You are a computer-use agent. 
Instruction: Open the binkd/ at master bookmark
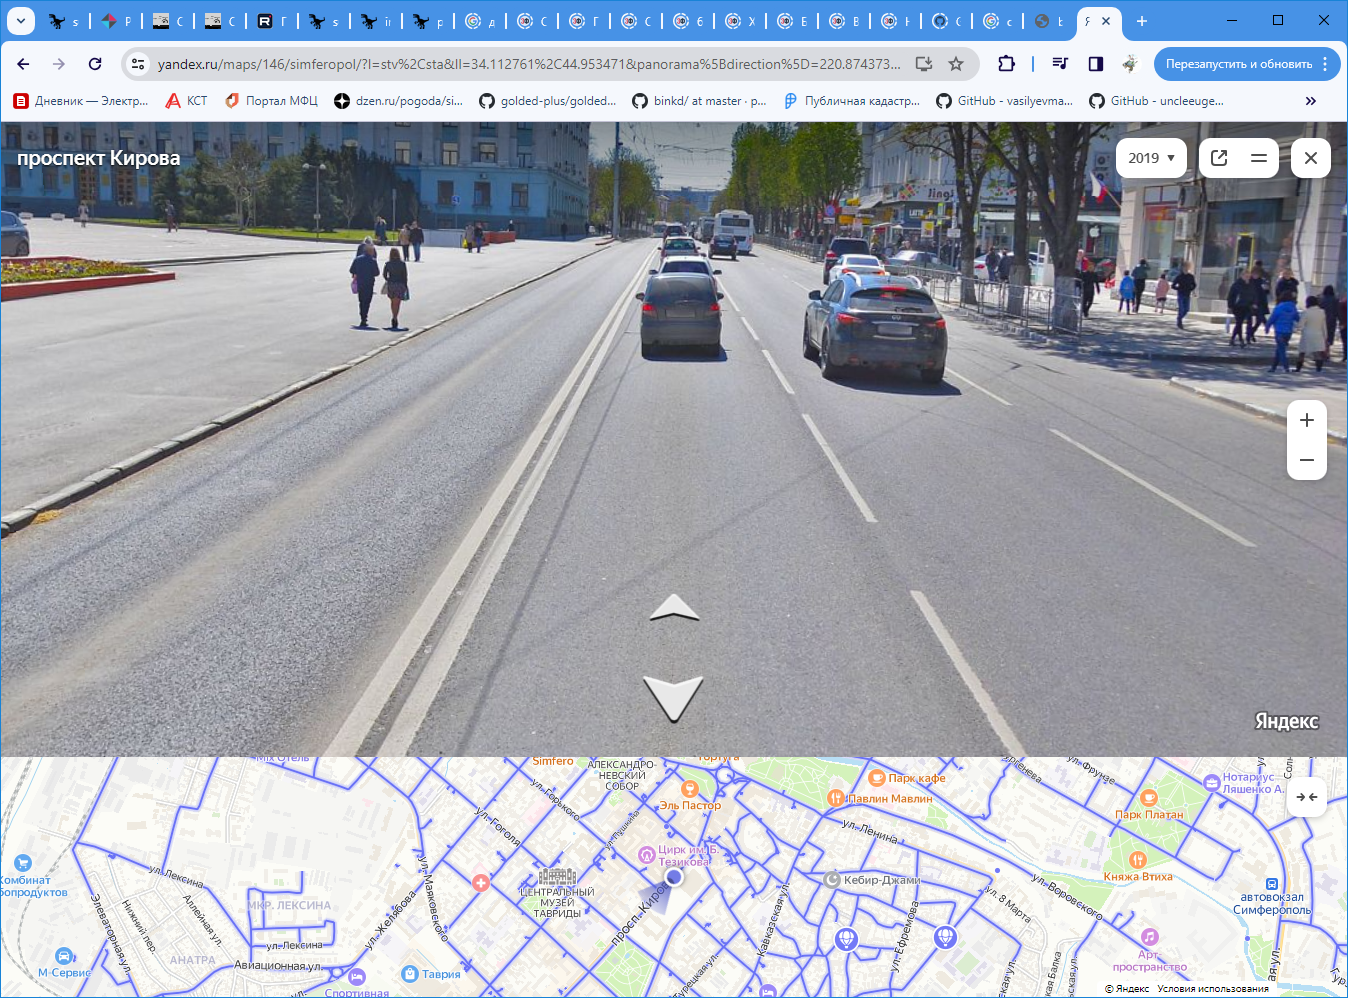(x=700, y=101)
